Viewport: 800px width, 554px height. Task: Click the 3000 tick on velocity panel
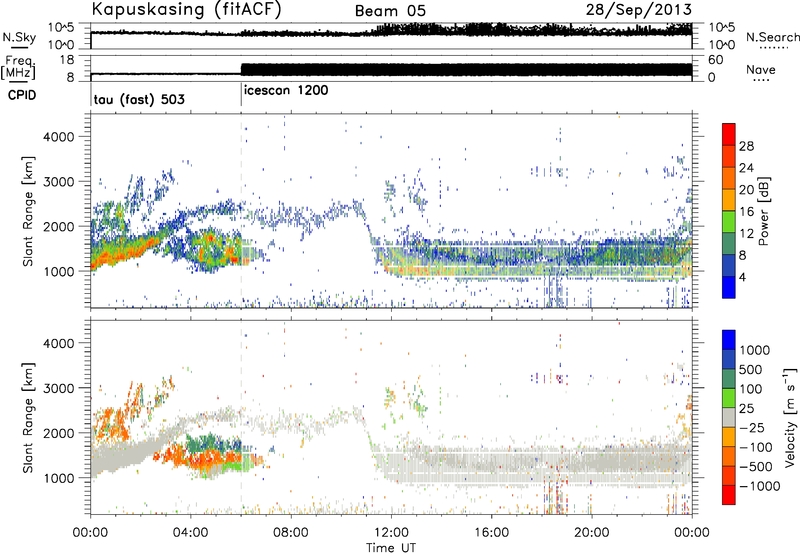(x=59, y=388)
